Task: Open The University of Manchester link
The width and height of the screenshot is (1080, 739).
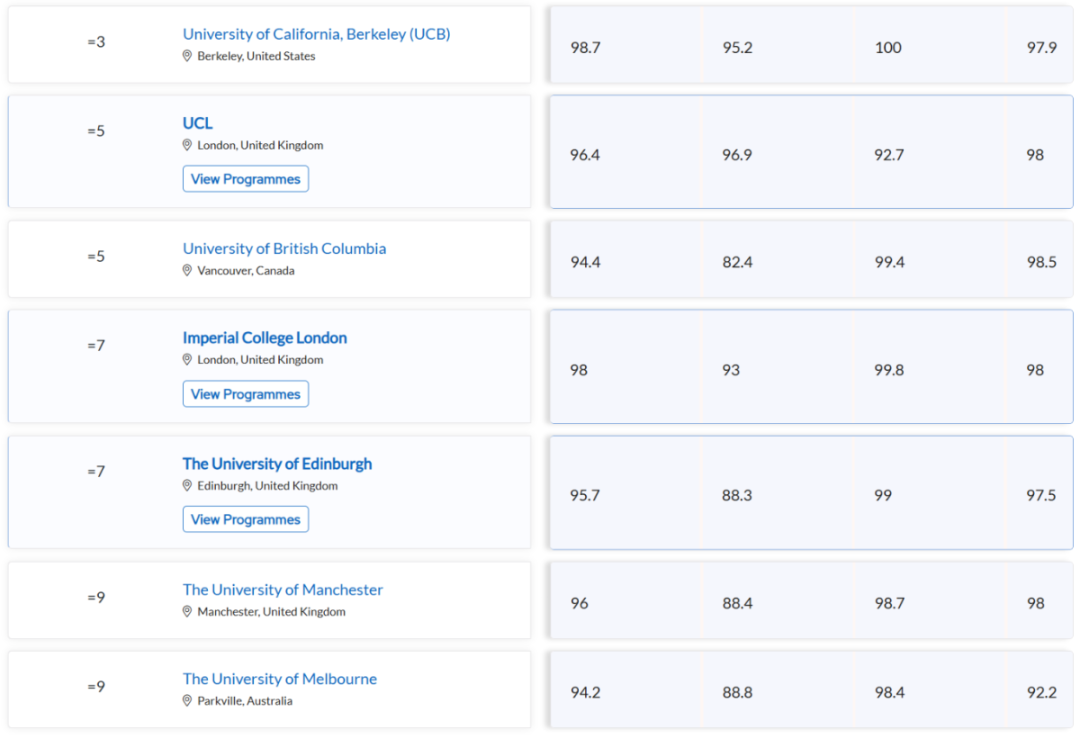Action: pos(282,590)
